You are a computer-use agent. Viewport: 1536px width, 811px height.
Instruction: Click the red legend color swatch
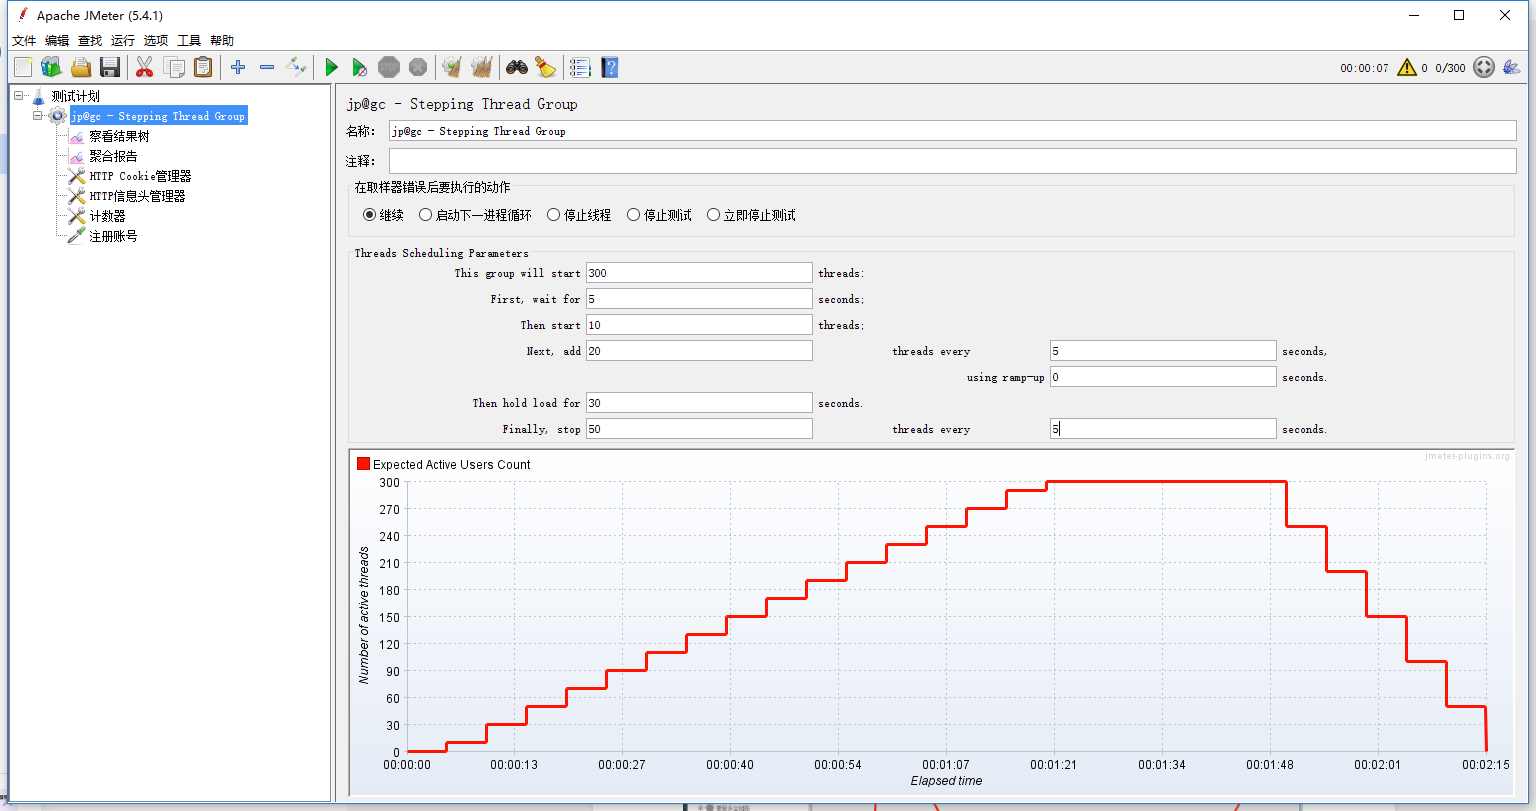point(363,464)
